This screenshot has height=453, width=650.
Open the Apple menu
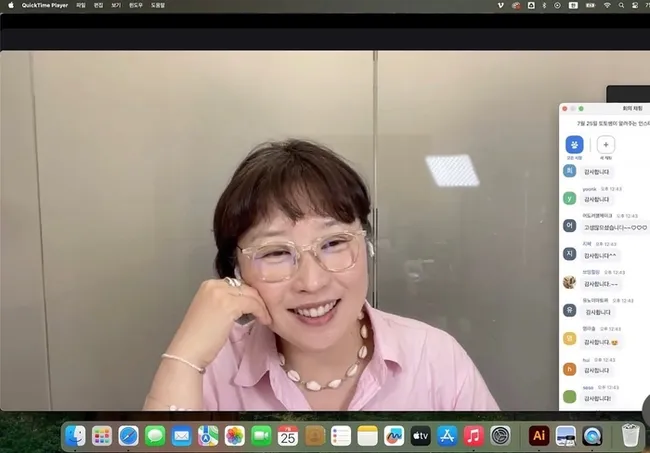[9, 5]
